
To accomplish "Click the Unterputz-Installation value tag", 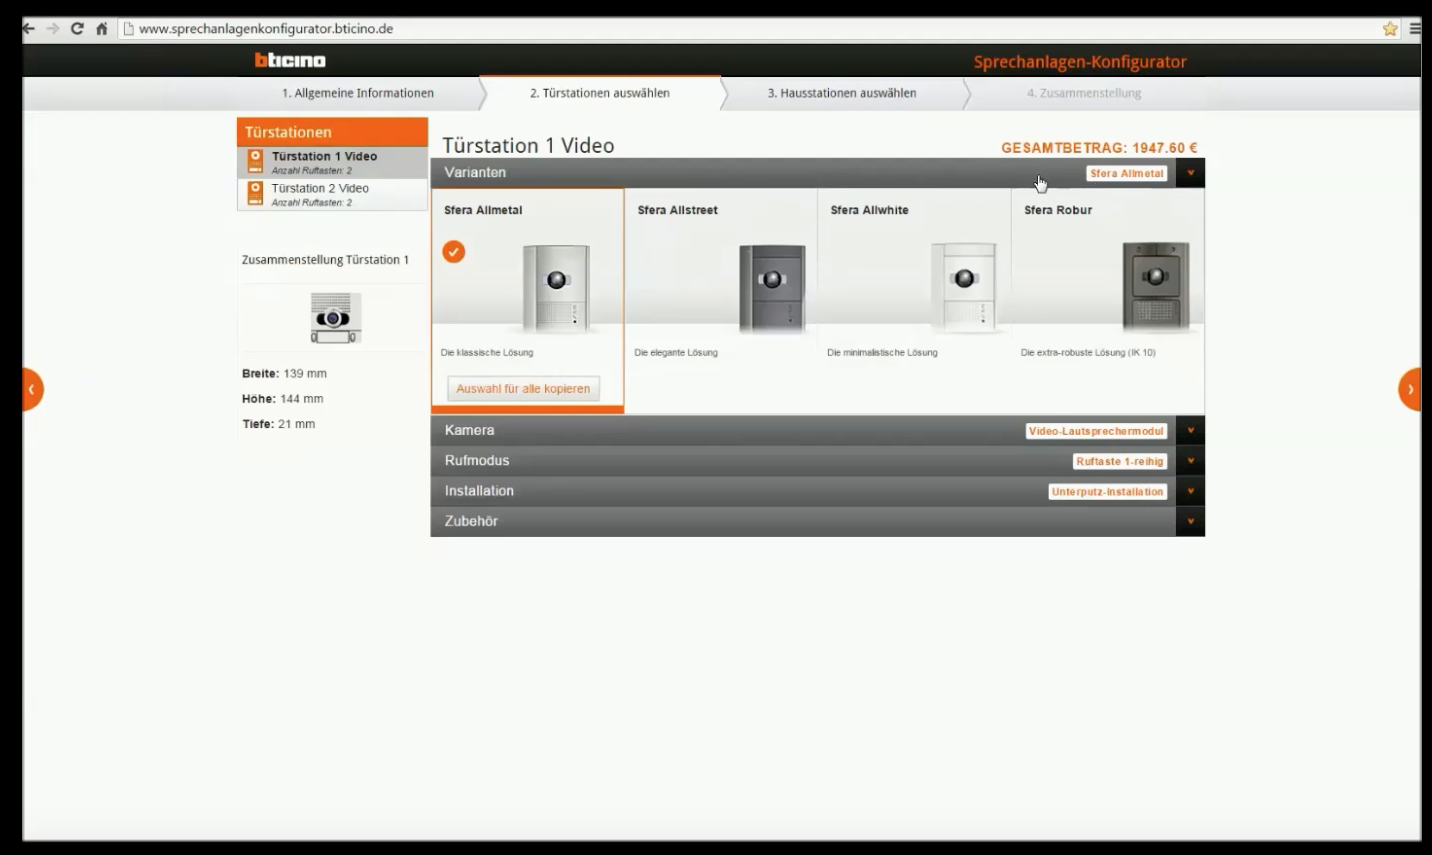I will coord(1108,491).
